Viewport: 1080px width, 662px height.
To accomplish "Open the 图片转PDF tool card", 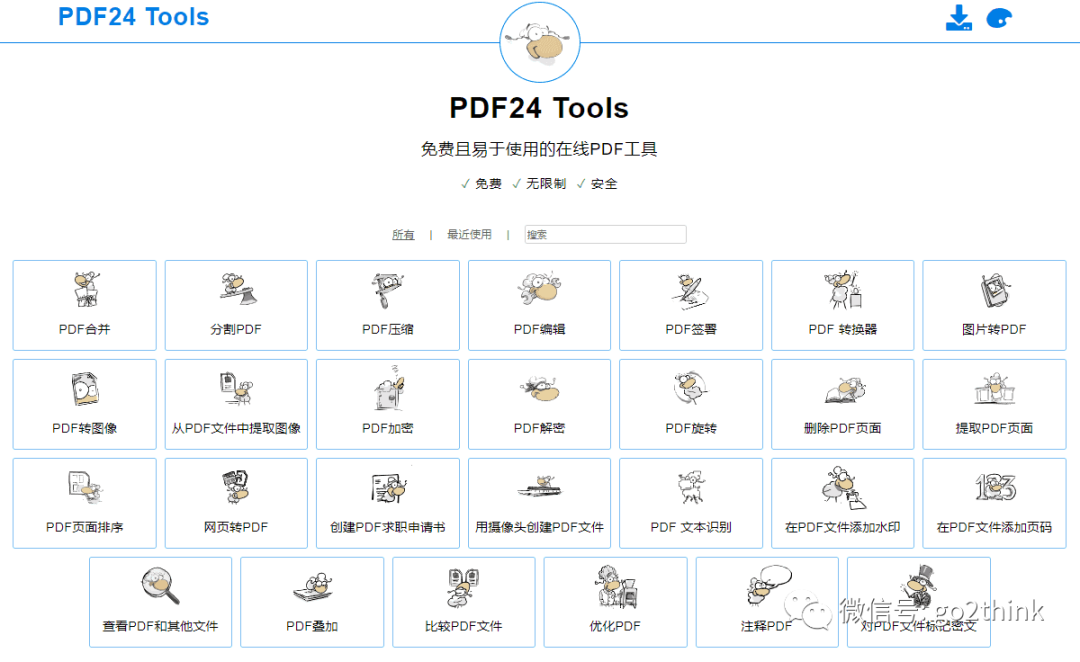I will point(994,305).
